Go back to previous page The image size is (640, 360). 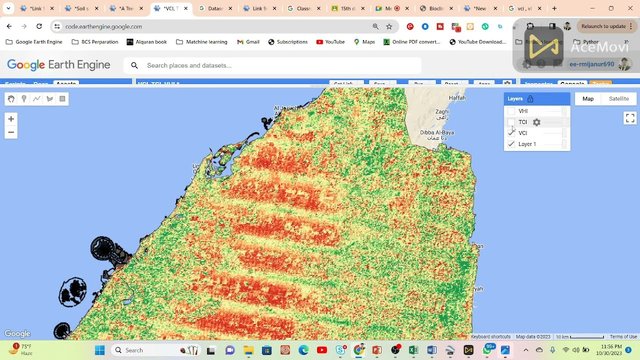(9, 26)
